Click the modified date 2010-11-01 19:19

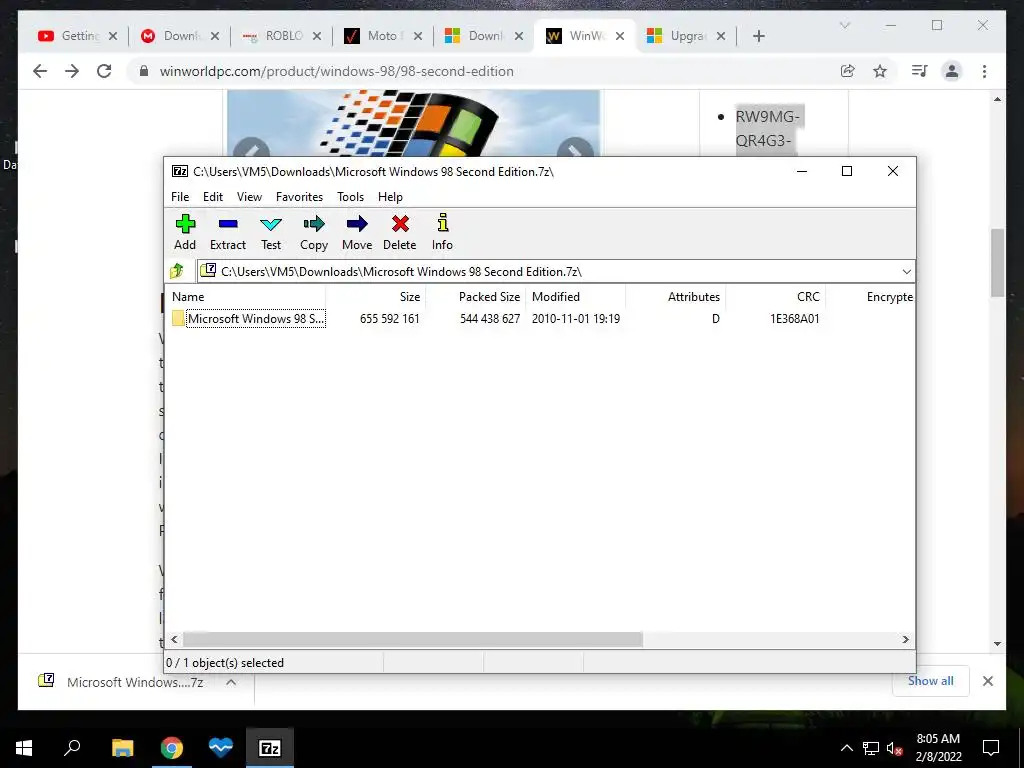tap(576, 319)
